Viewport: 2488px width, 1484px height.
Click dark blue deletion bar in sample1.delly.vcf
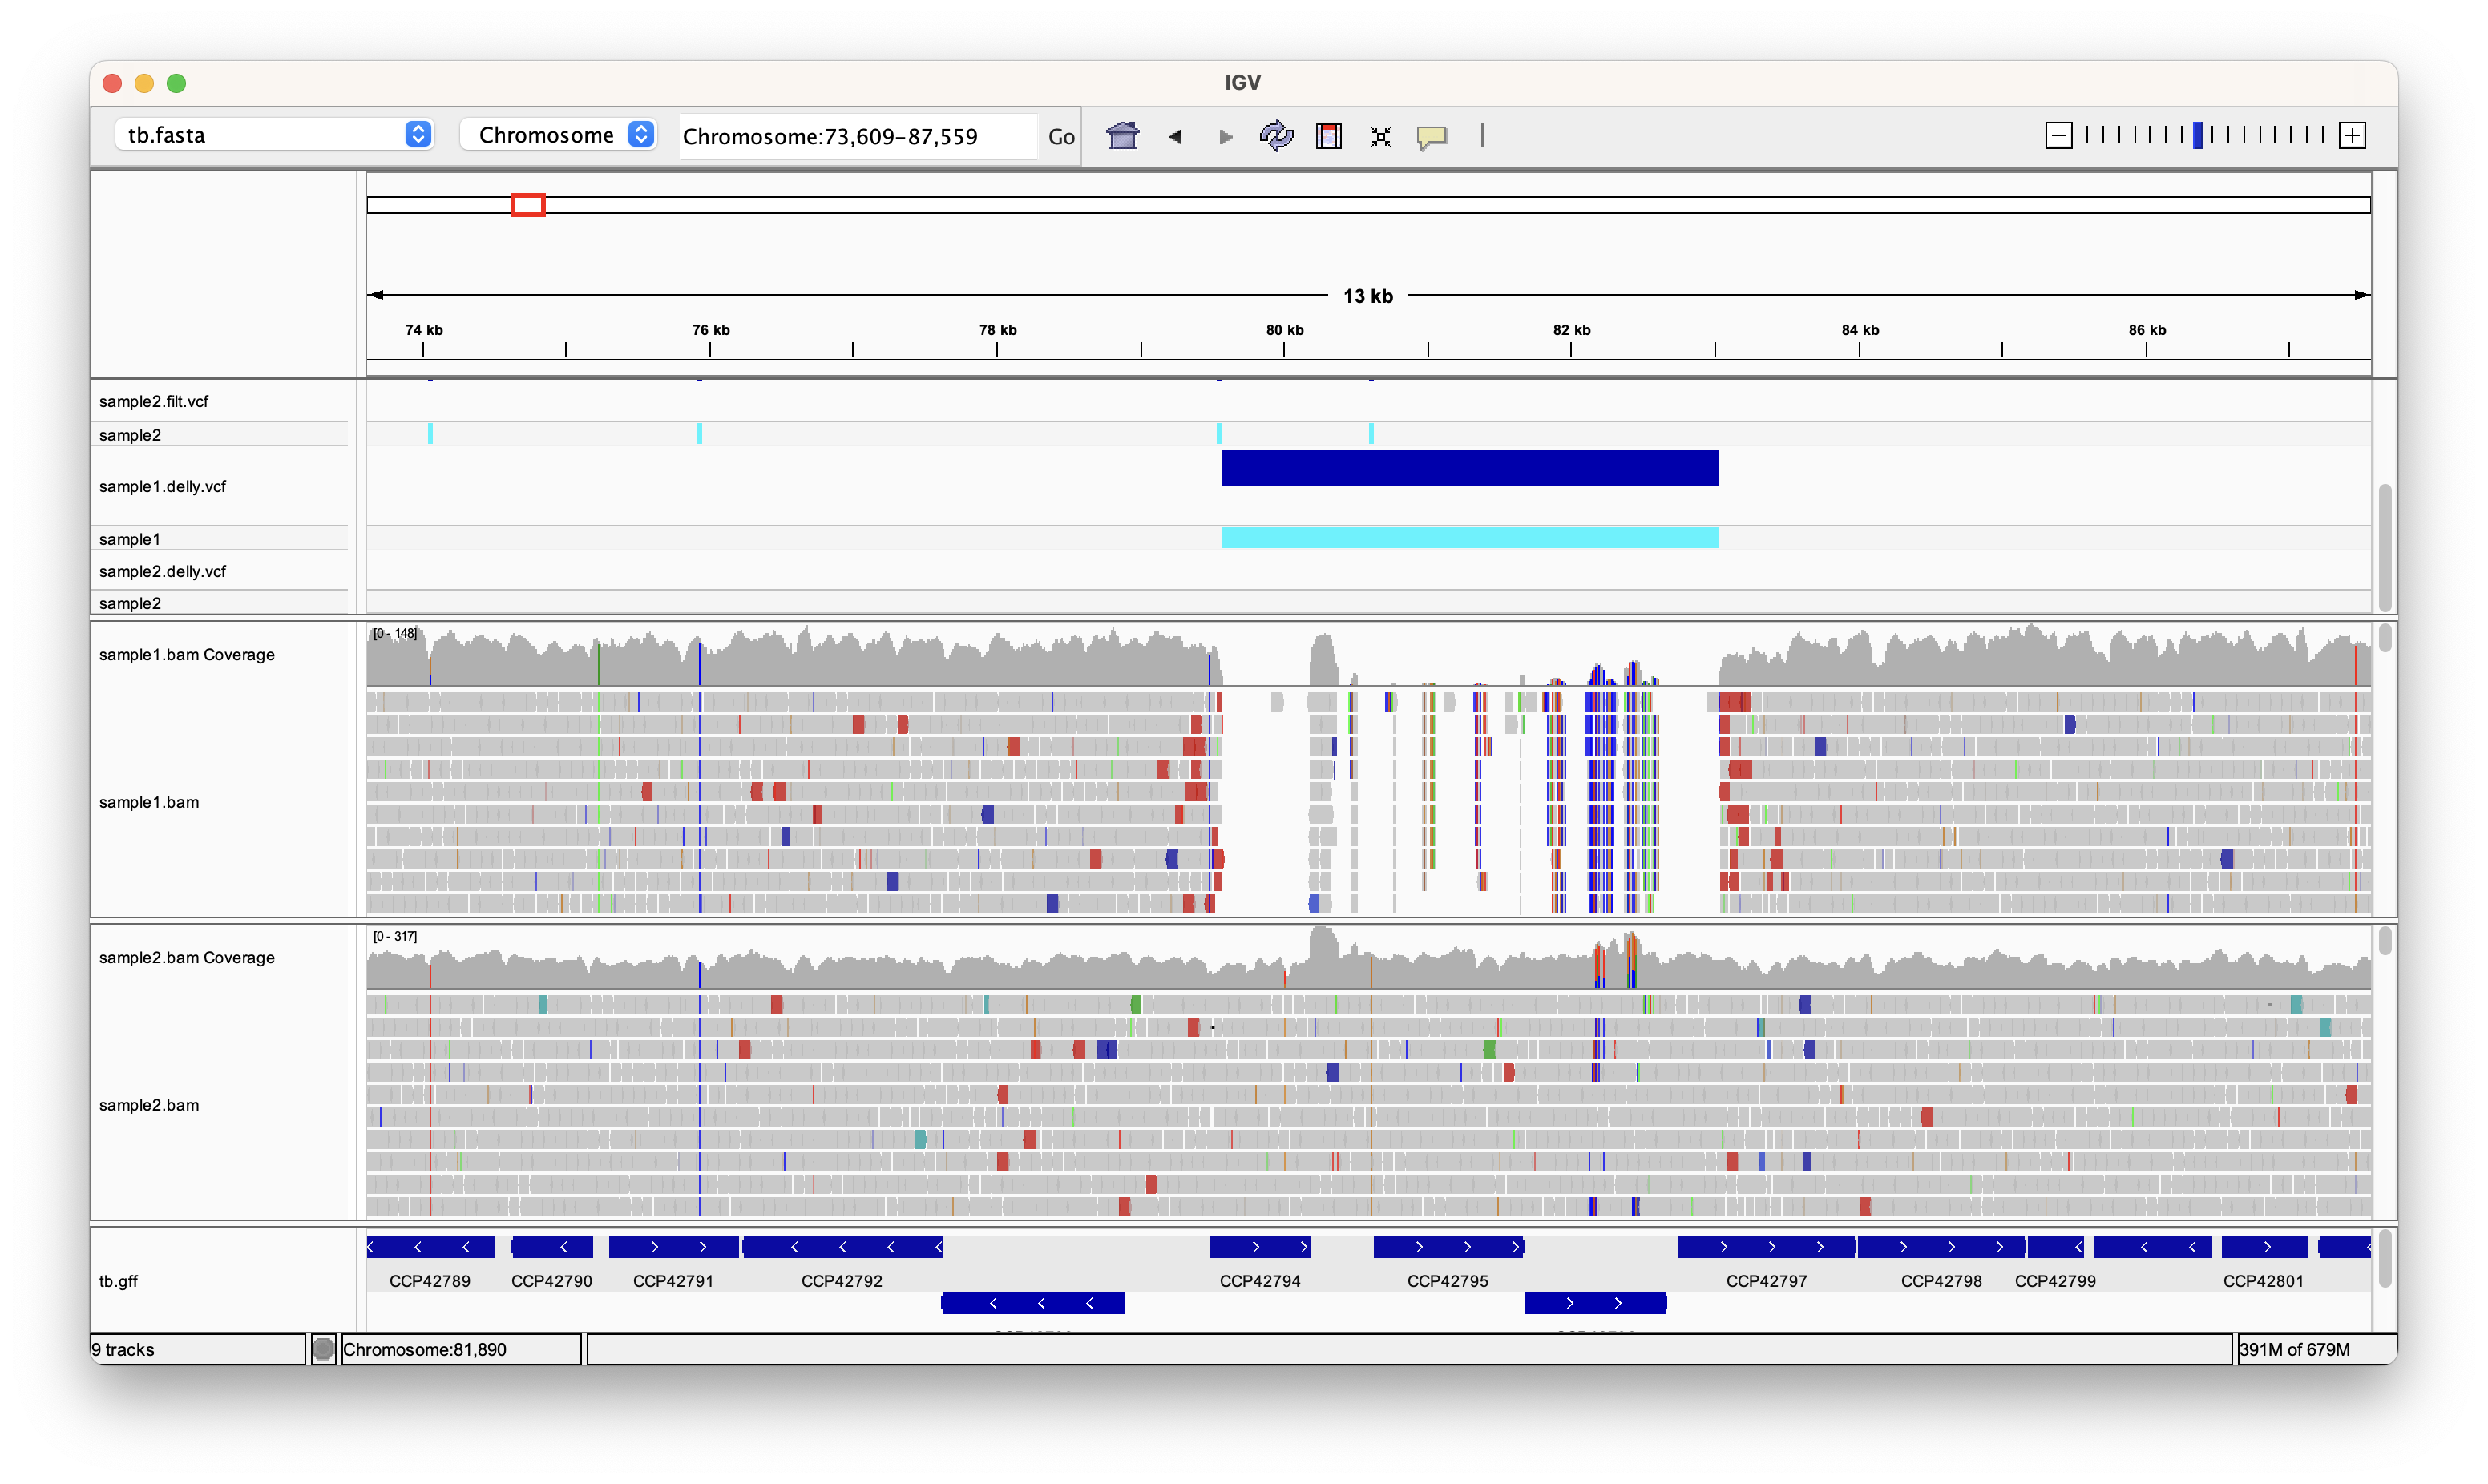(x=1469, y=468)
